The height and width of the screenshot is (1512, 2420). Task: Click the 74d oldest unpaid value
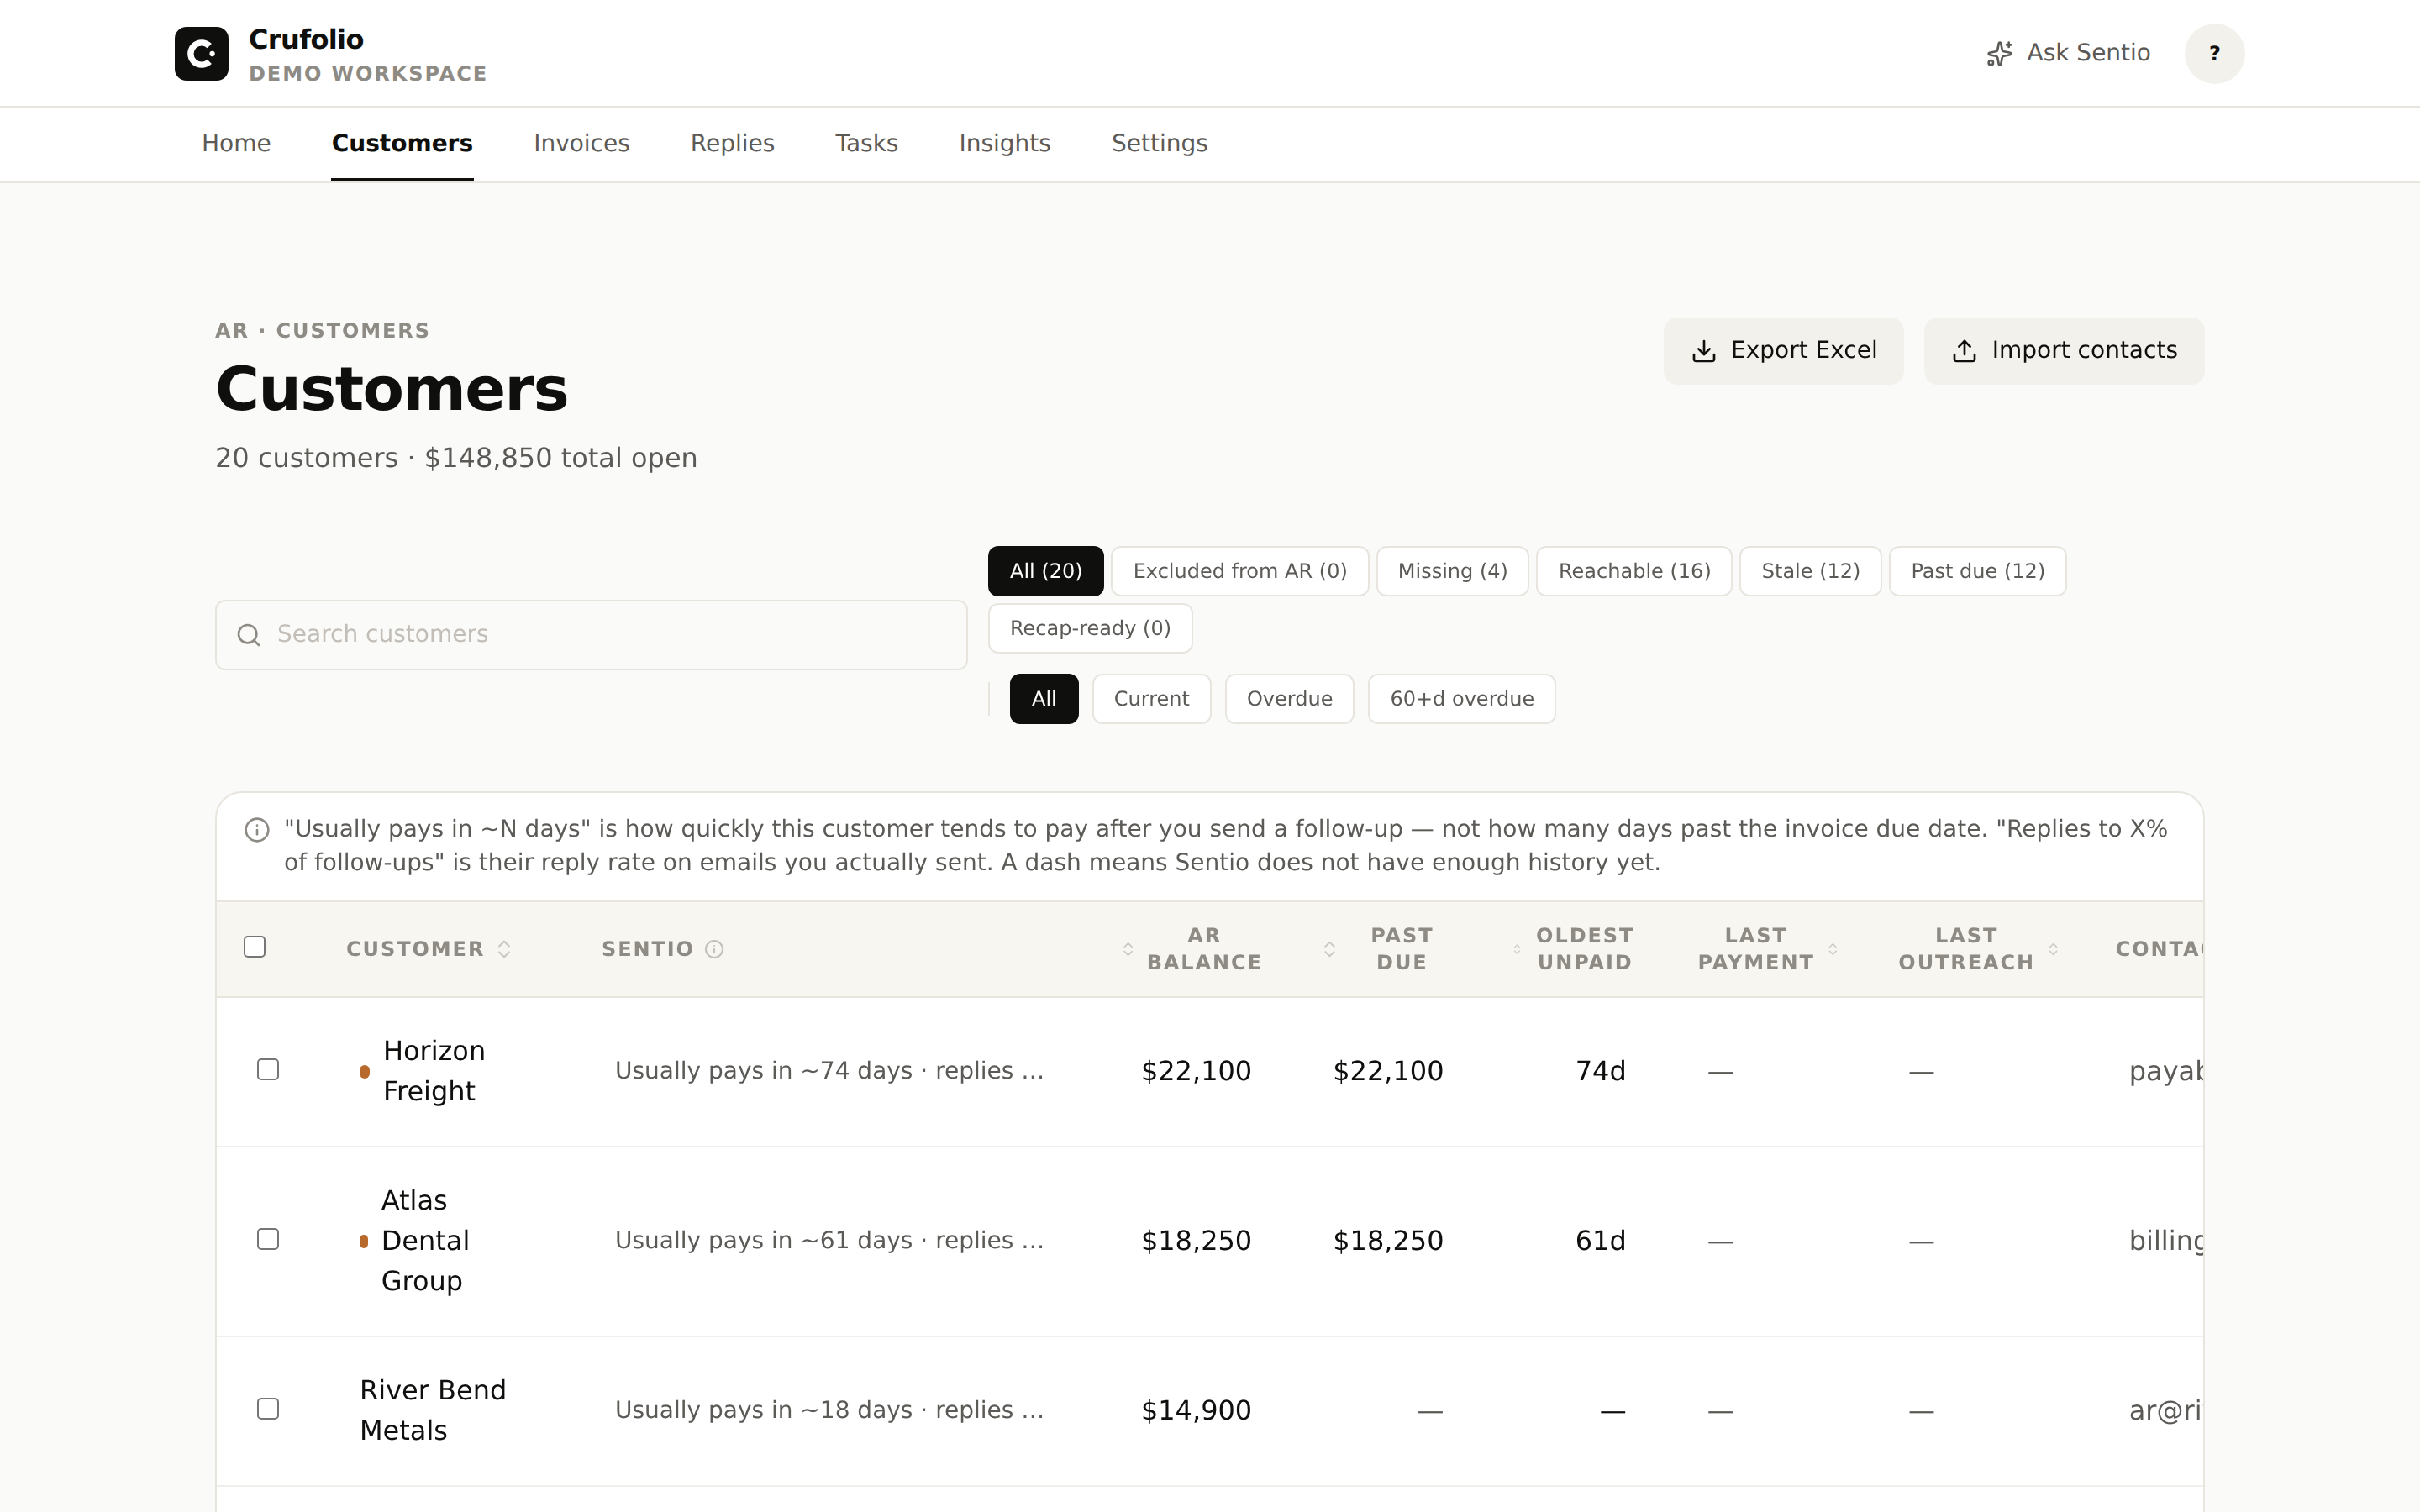pyautogui.click(x=1600, y=1071)
